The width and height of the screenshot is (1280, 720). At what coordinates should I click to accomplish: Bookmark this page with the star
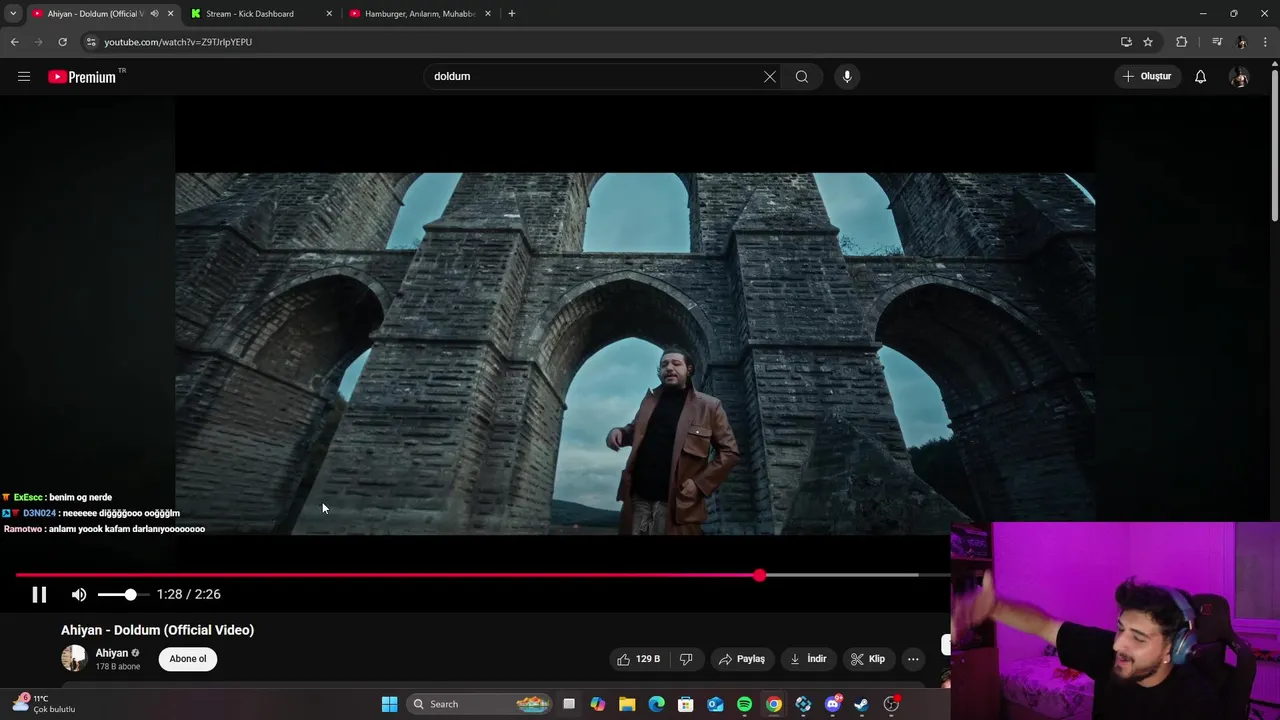tap(1148, 42)
